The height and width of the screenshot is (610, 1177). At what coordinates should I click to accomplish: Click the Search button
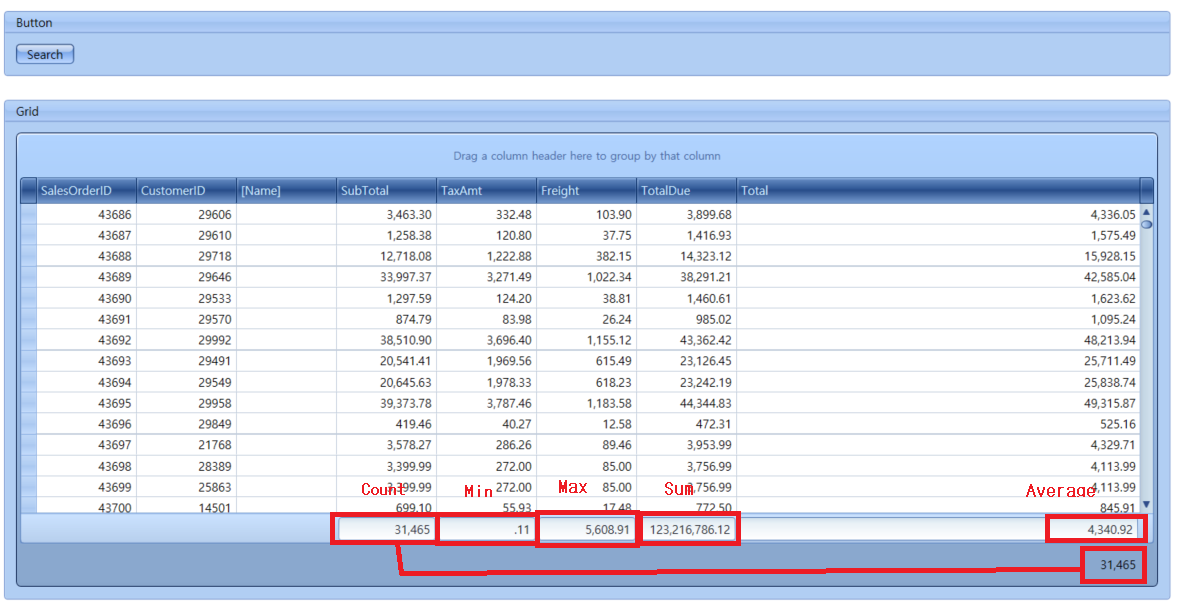coord(44,54)
